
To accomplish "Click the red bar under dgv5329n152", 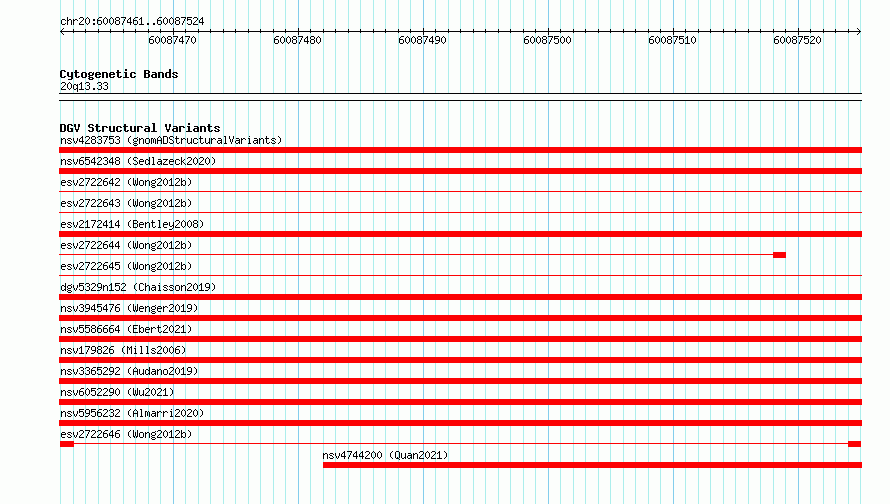I will click(x=460, y=297).
